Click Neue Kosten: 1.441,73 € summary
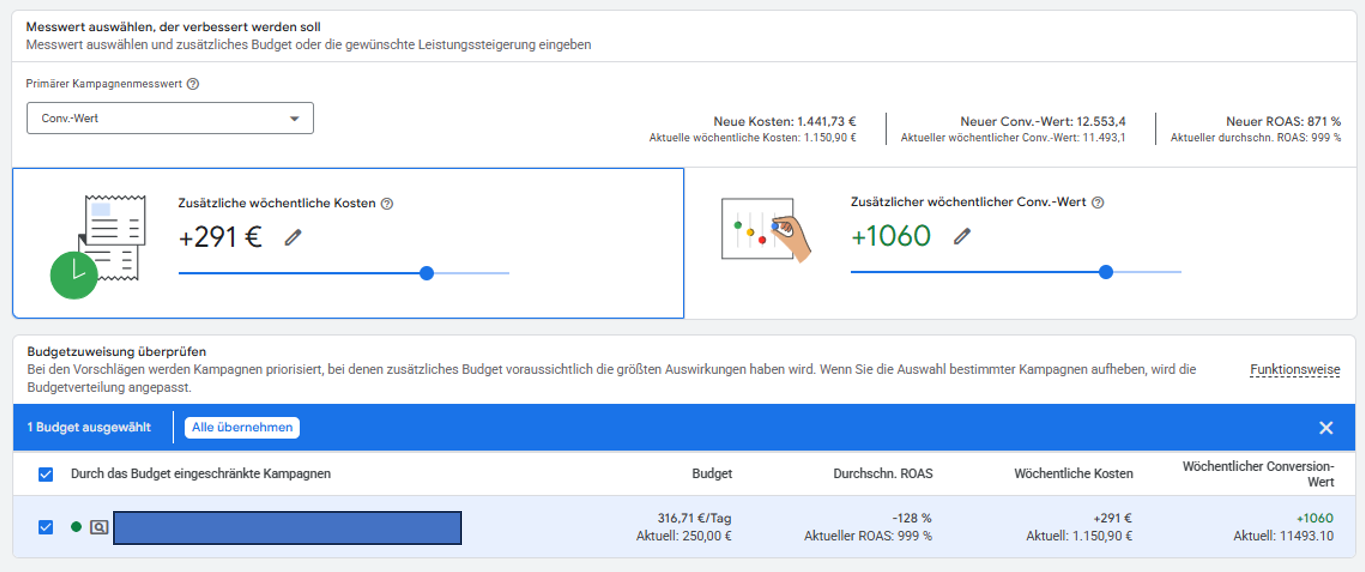 785,121
